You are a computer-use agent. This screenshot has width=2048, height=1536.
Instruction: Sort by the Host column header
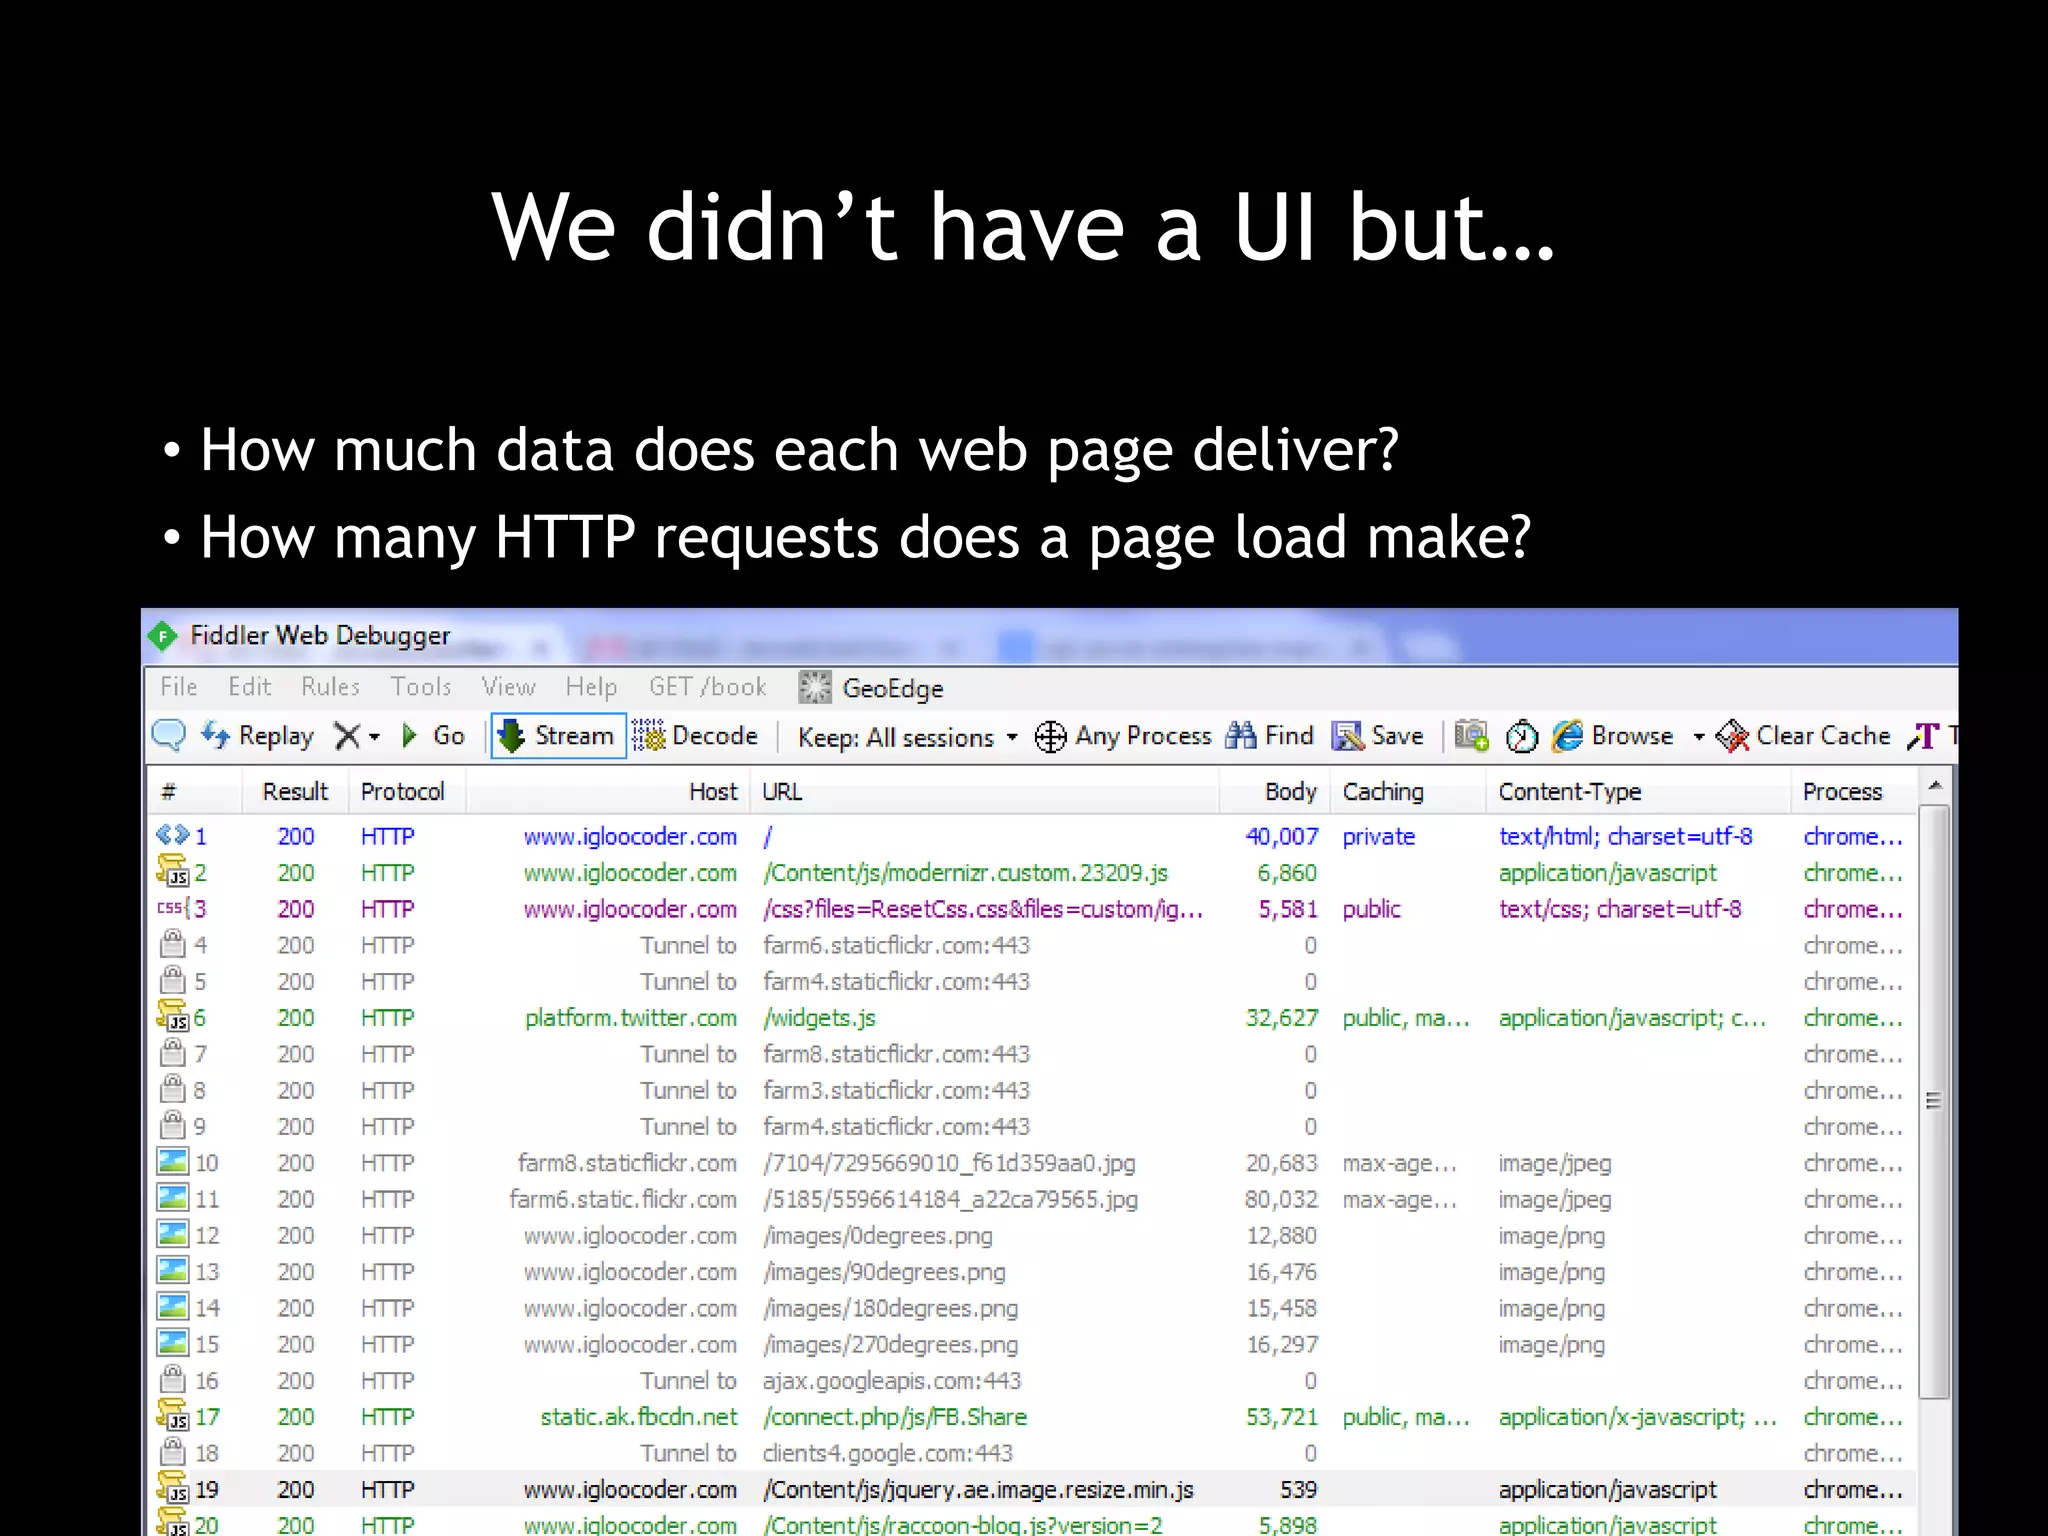[x=608, y=792]
